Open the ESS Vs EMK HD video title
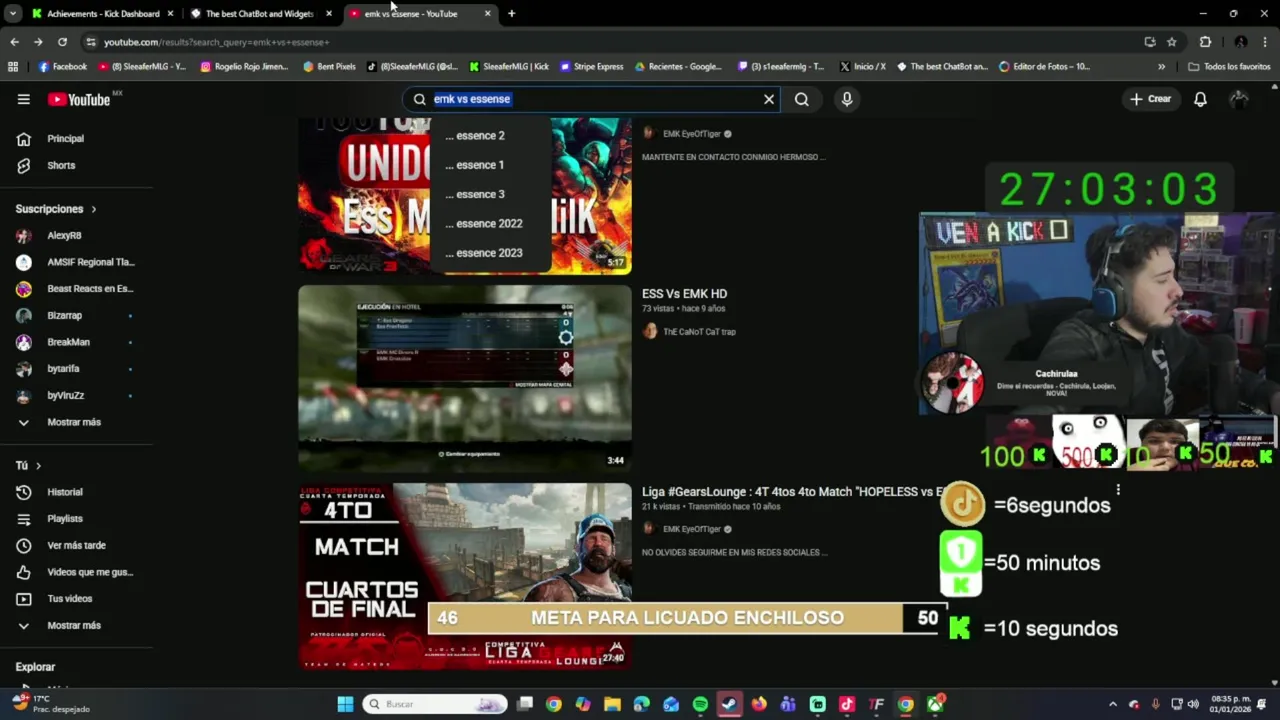Screen dimensions: 1280x720 click(x=684, y=294)
